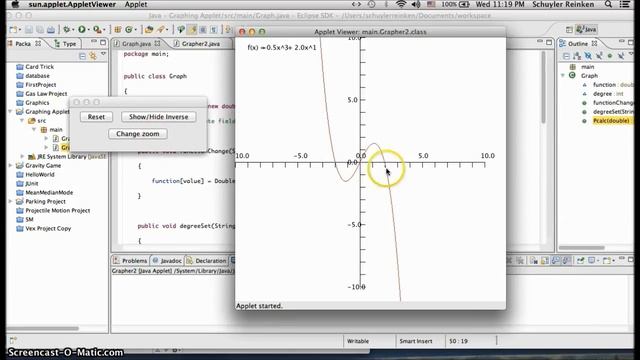The height and width of the screenshot is (360, 640).
Task: Open the Run button dropdown arrow
Action: [x=88, y=30]
